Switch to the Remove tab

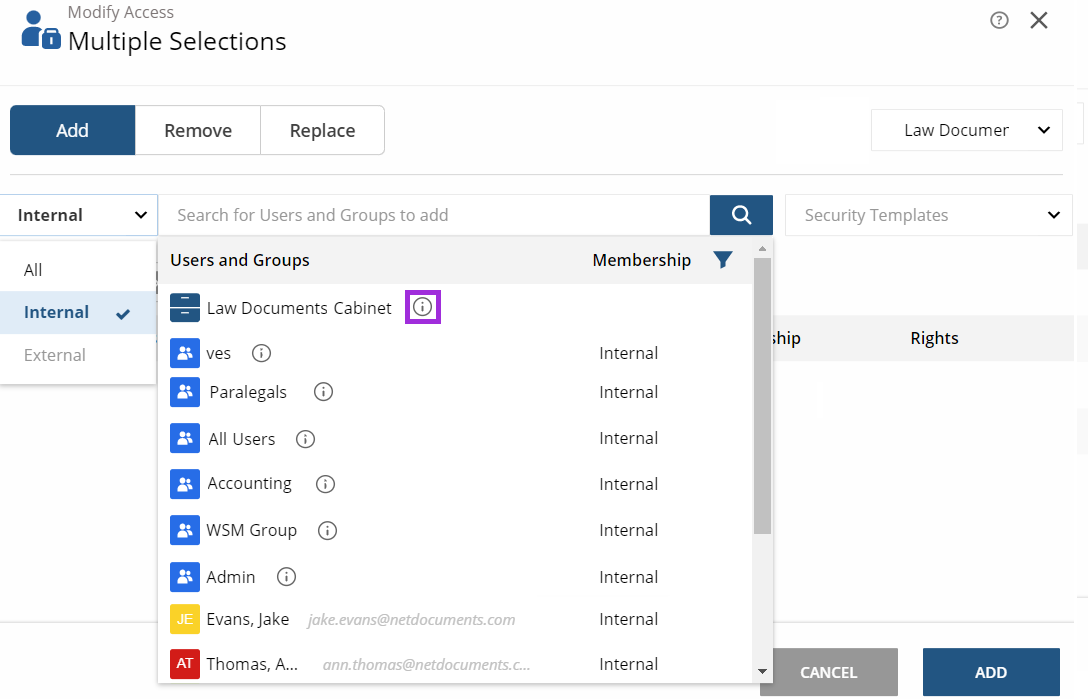[x=198, y=130]
